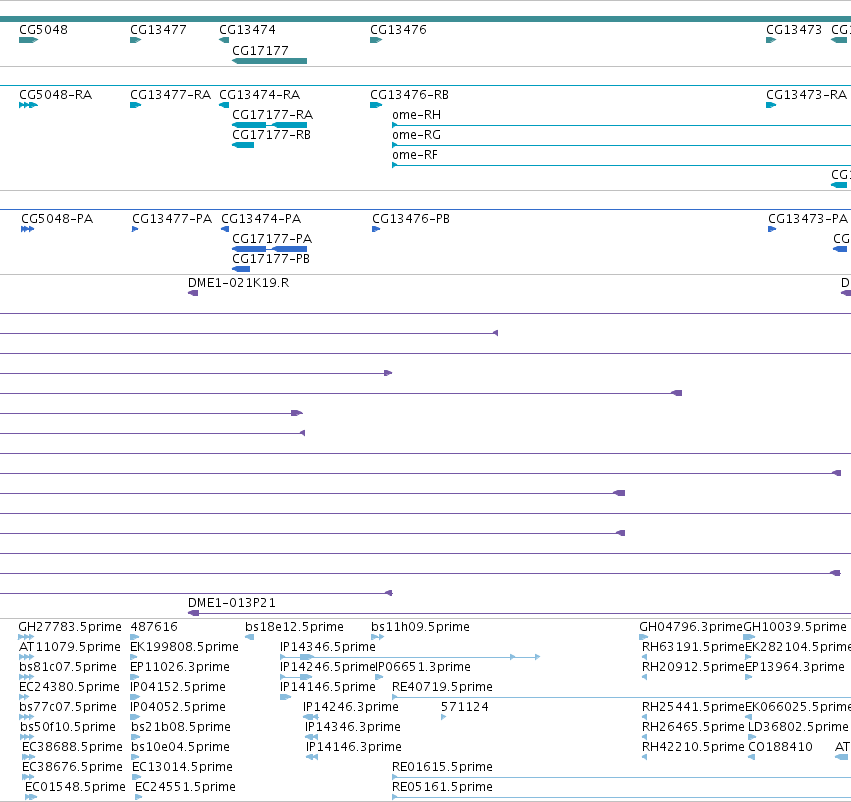The width and height of the screenshot is (851, 802).
Task: Open EST label IP14346.5prime
Action: click(328, 647)
